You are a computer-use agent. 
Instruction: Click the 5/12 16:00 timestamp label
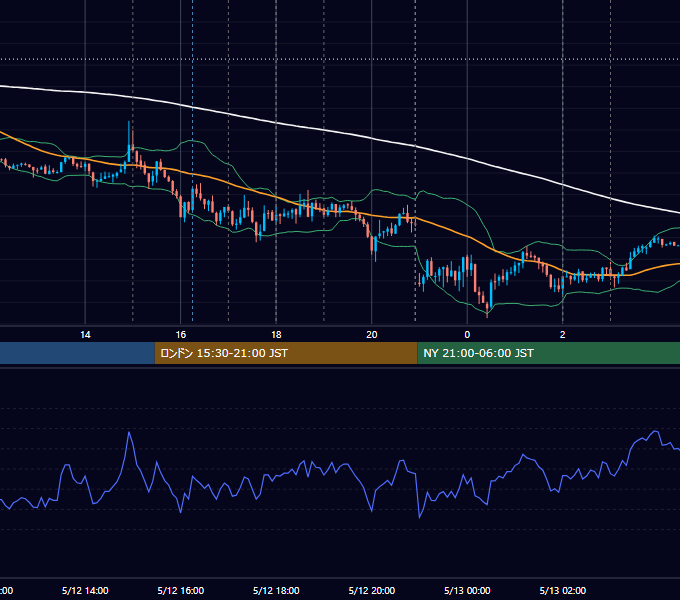(181, 590)
